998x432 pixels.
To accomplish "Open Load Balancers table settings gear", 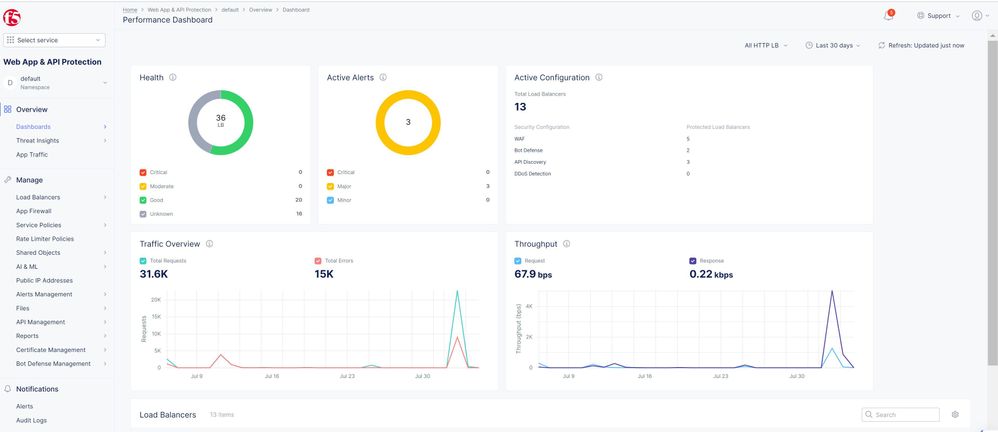I will [x=955, y=414].
